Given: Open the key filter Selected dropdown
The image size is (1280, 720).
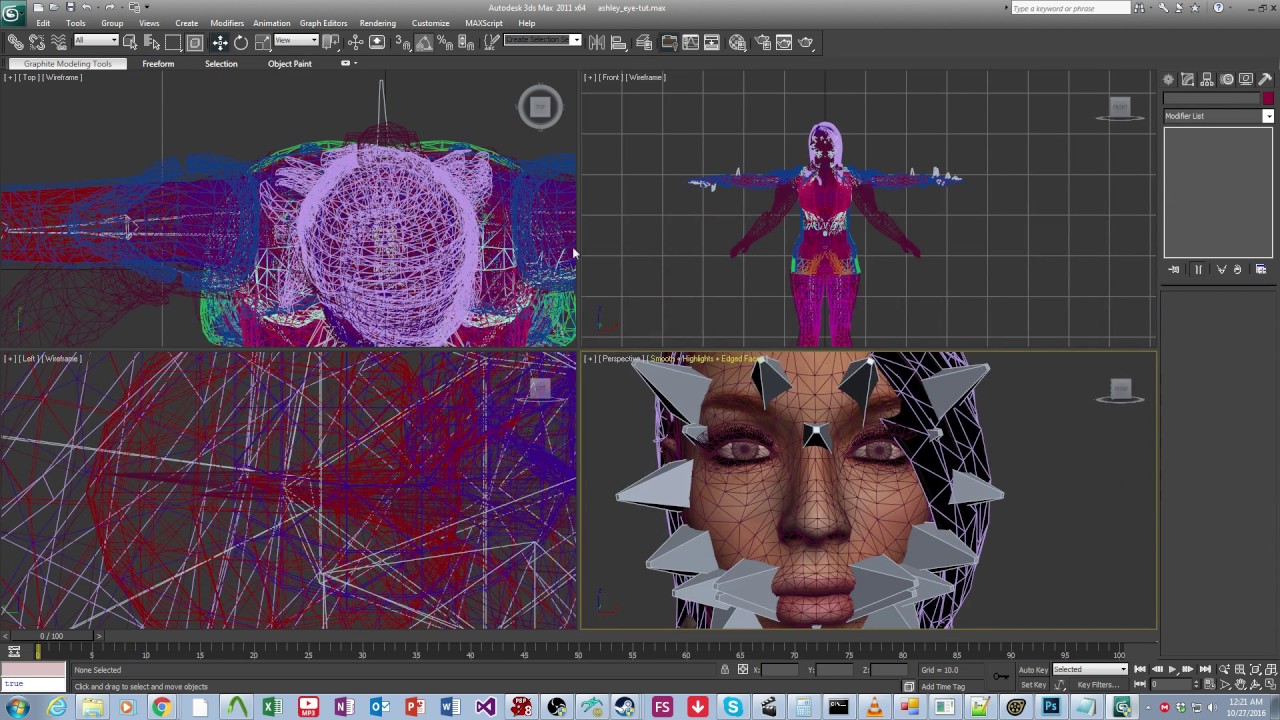Looking at the screenshot, I should (1090, 669).
